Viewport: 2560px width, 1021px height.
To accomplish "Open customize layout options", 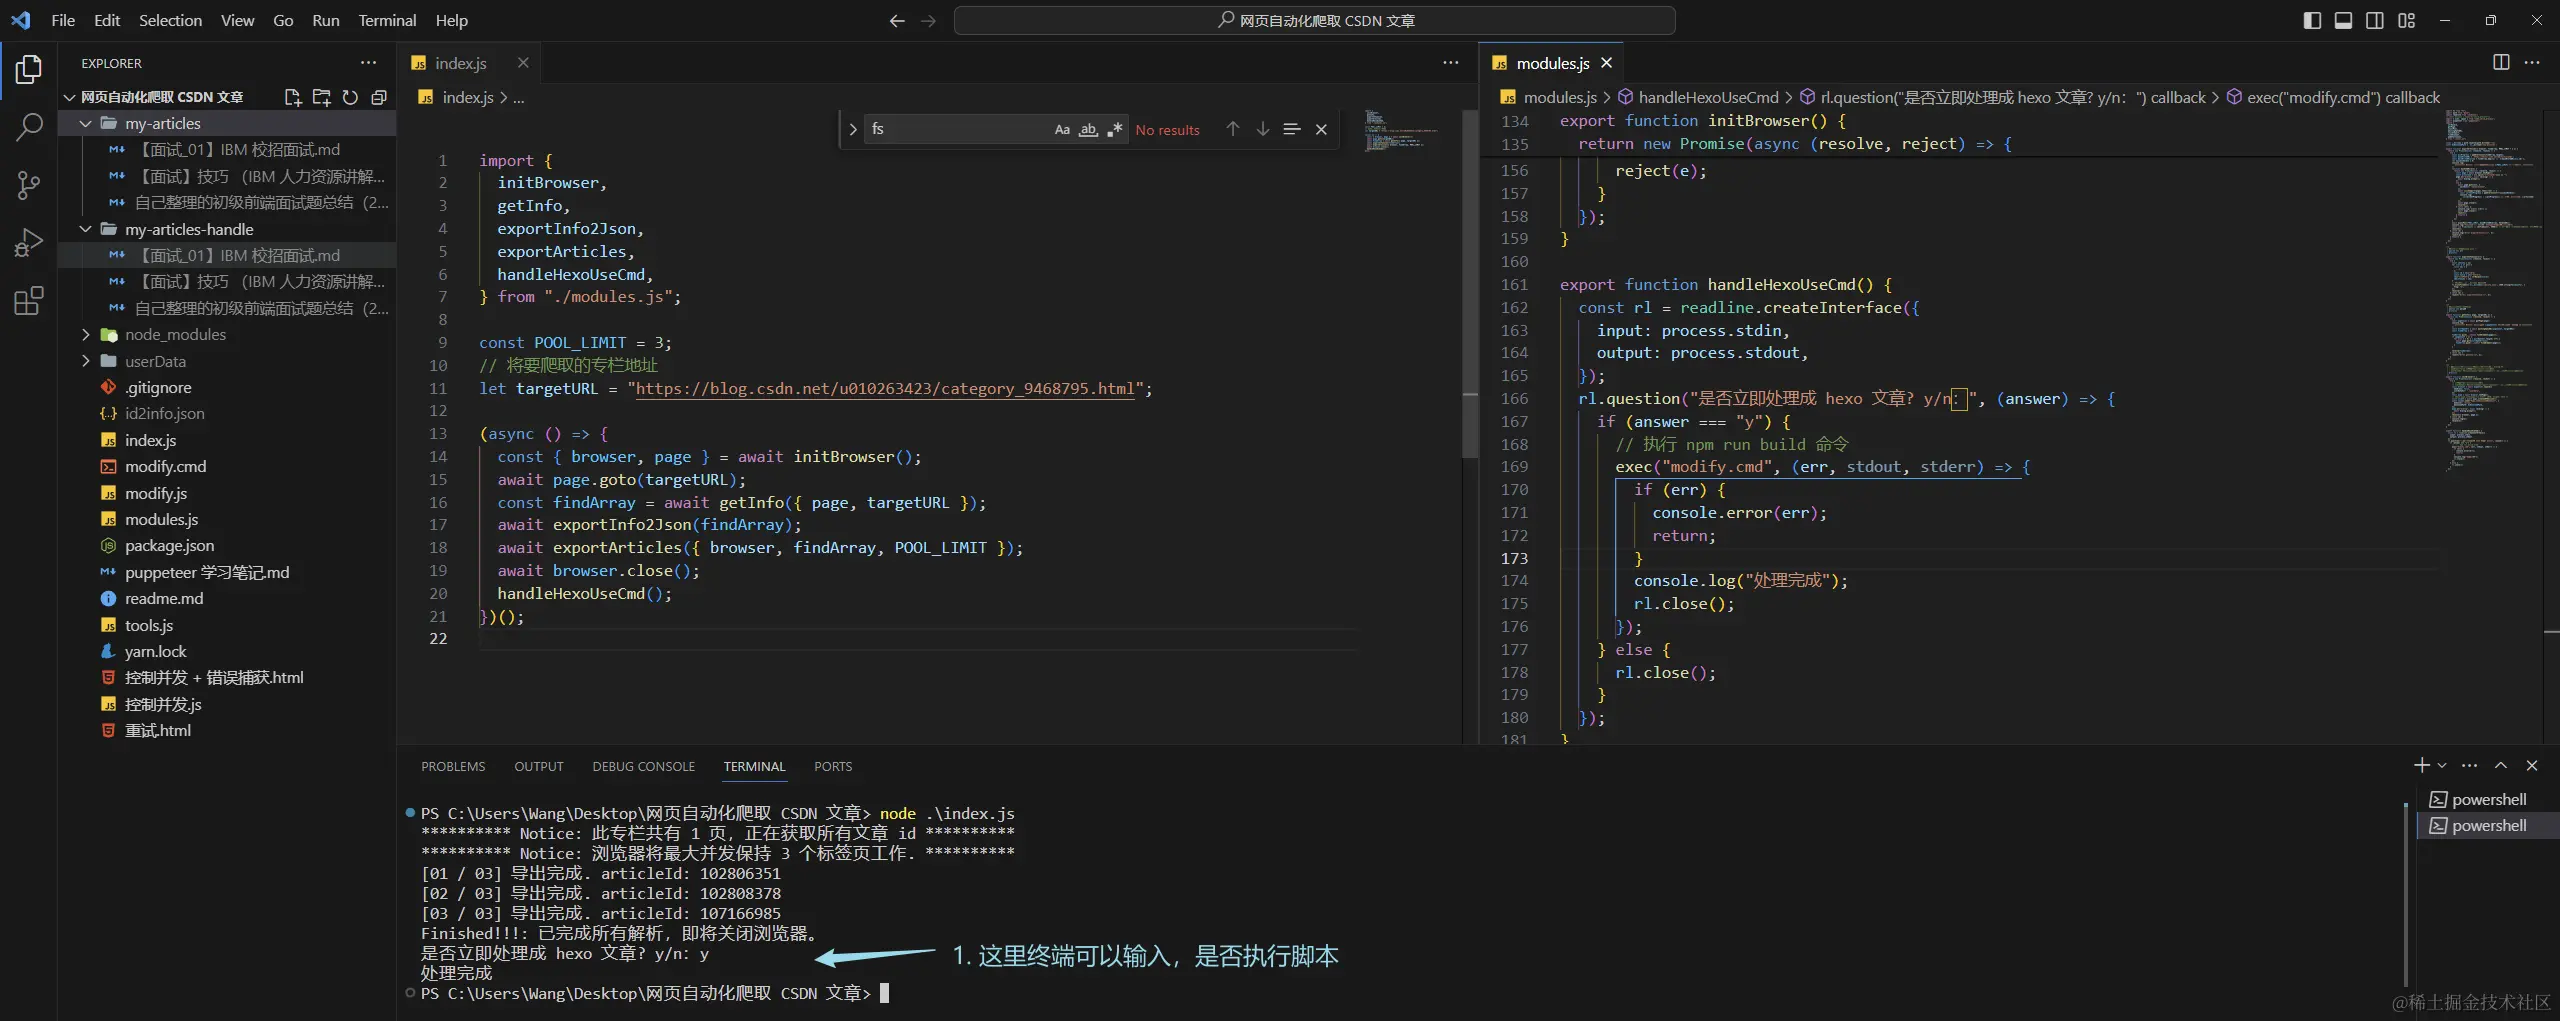I will click(x=2407, y=20).
